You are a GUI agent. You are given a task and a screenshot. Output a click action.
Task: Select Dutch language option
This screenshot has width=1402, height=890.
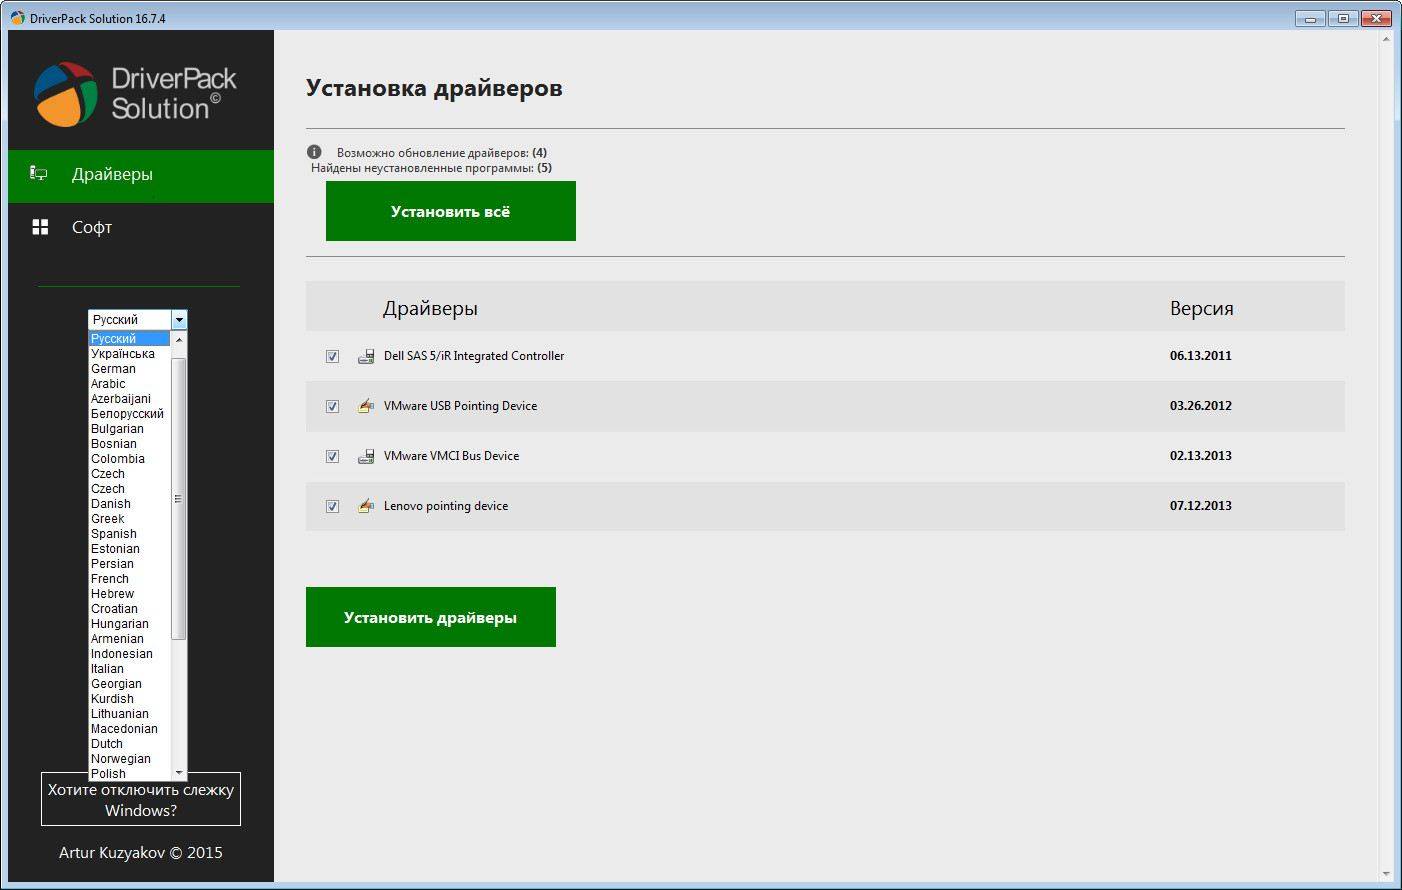click(x=130, y=743)
